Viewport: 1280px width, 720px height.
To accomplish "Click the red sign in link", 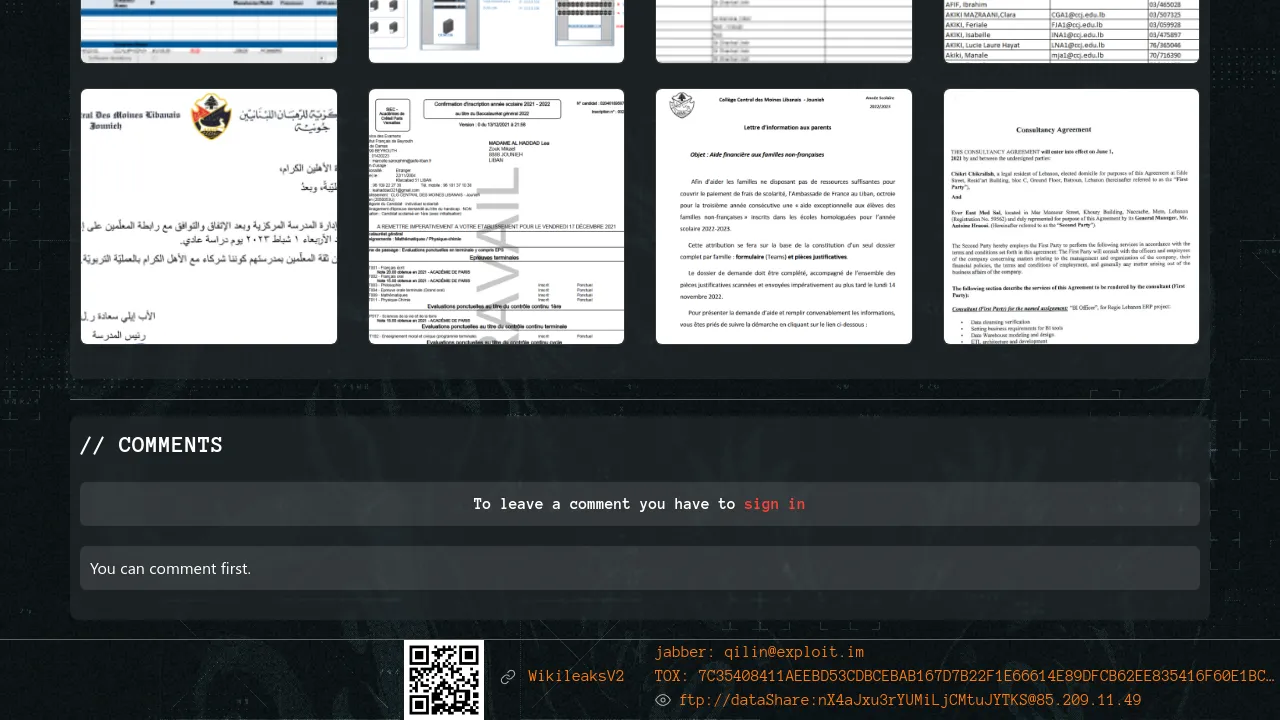I will (774, 504).
